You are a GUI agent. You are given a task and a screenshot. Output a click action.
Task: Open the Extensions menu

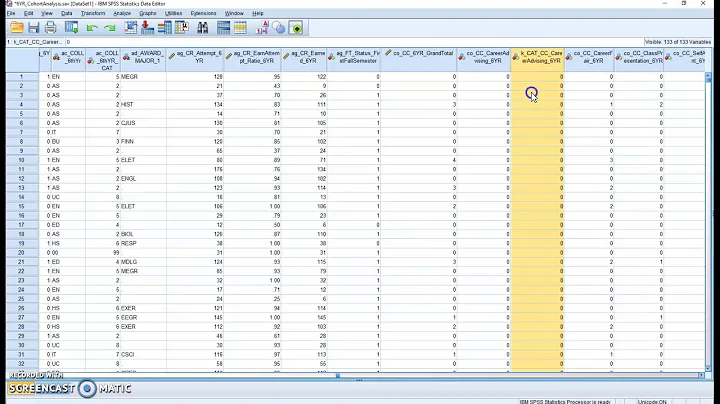[x=203, y=13]
